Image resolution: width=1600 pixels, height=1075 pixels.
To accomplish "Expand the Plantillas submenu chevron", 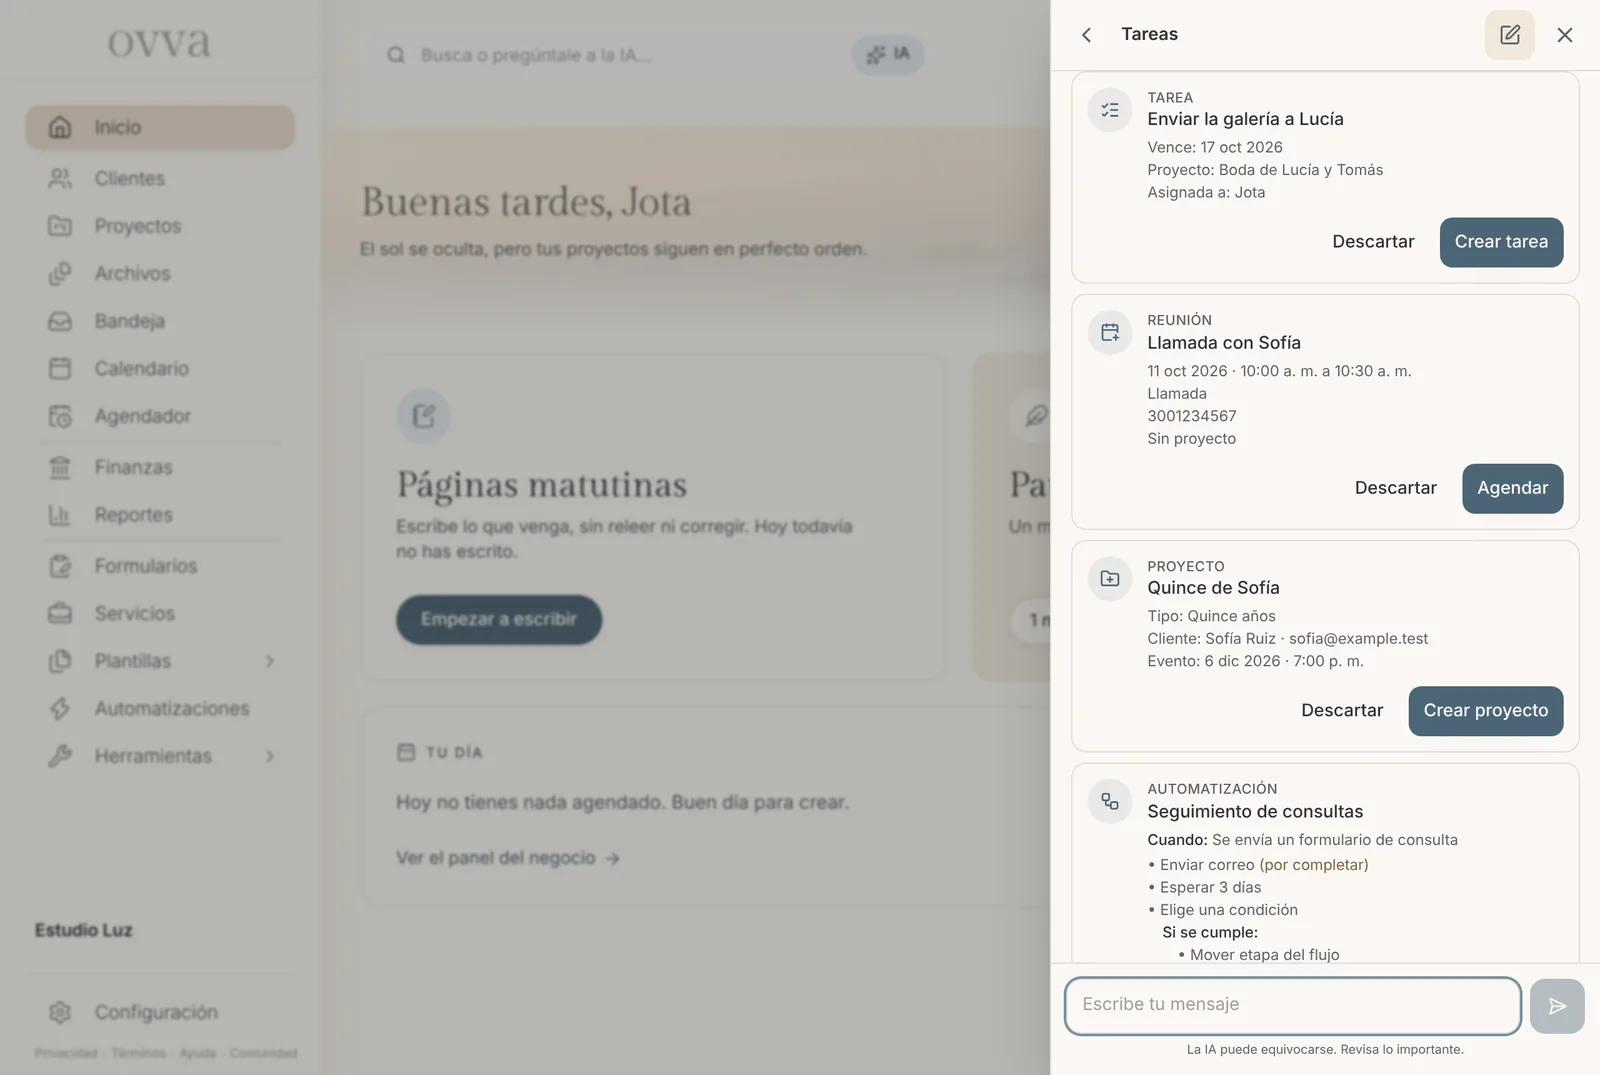I will (x=270, y=661).
